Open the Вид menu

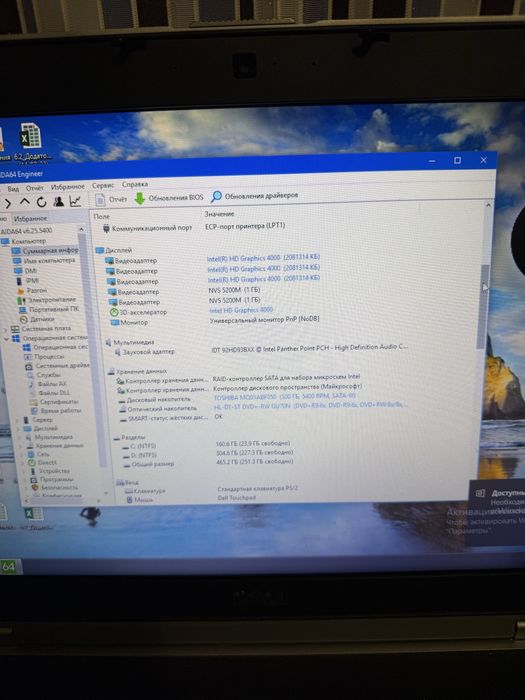(13, 189)
